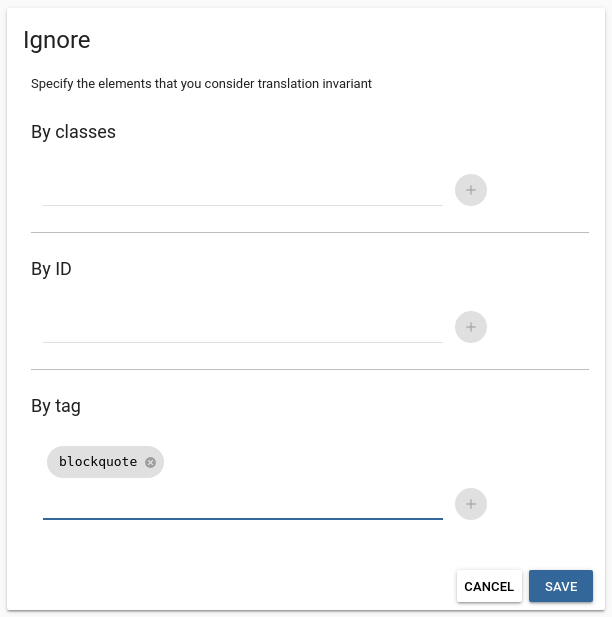
Task: Focus the By classes text input
Action: (x=242, y=190)
